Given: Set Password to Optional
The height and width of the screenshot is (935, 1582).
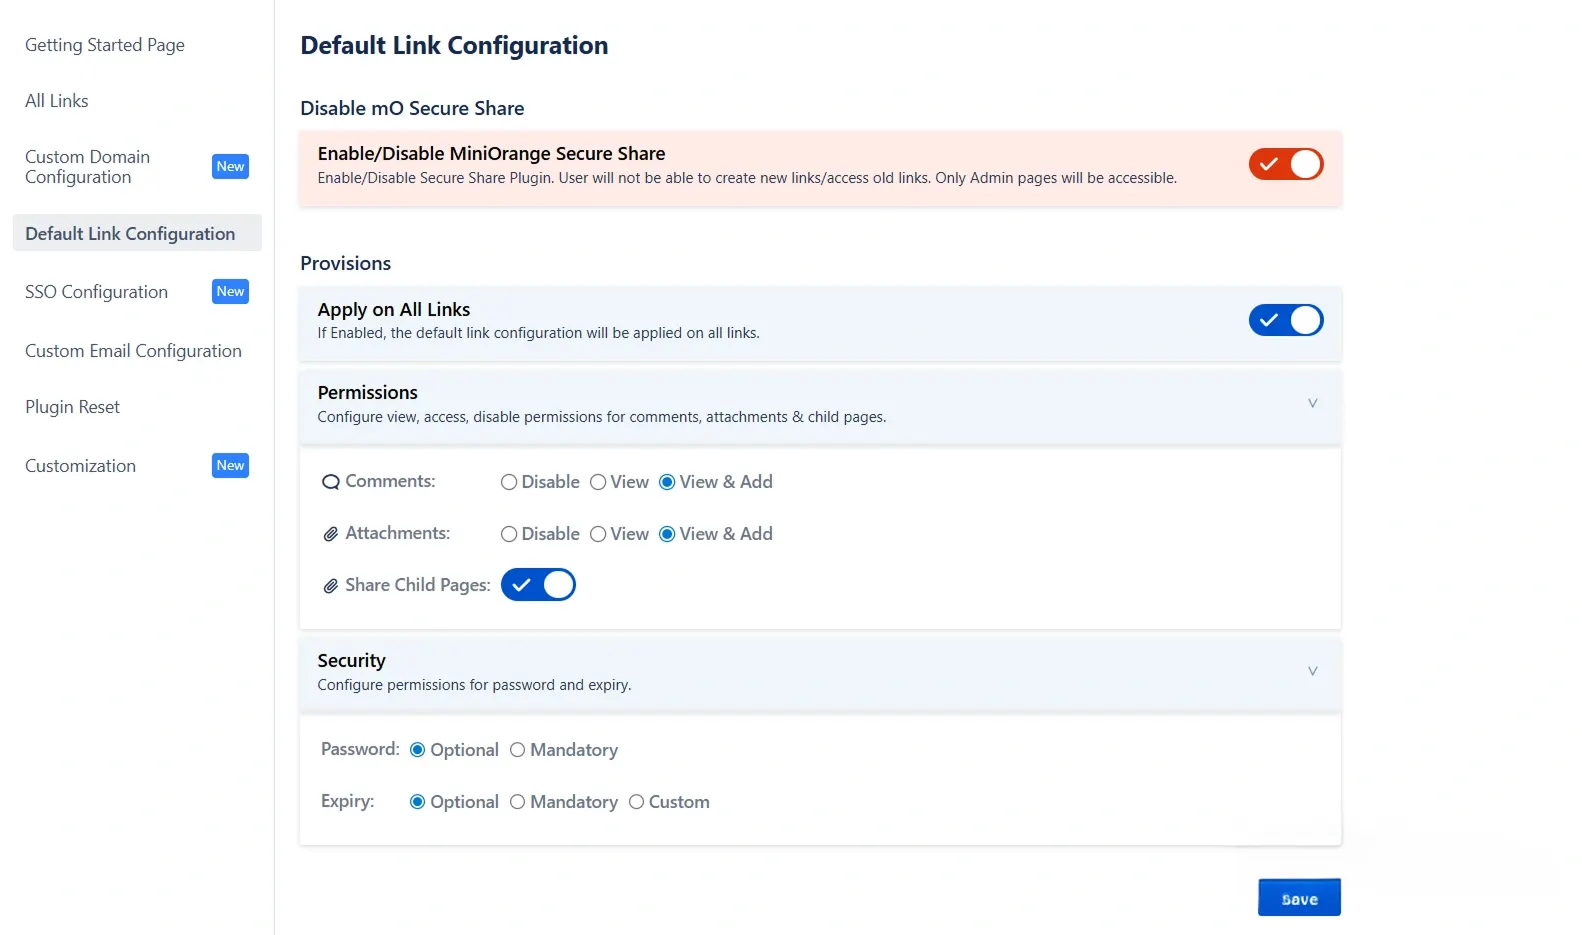Looking at the screenshot, I should coord(418,750).
